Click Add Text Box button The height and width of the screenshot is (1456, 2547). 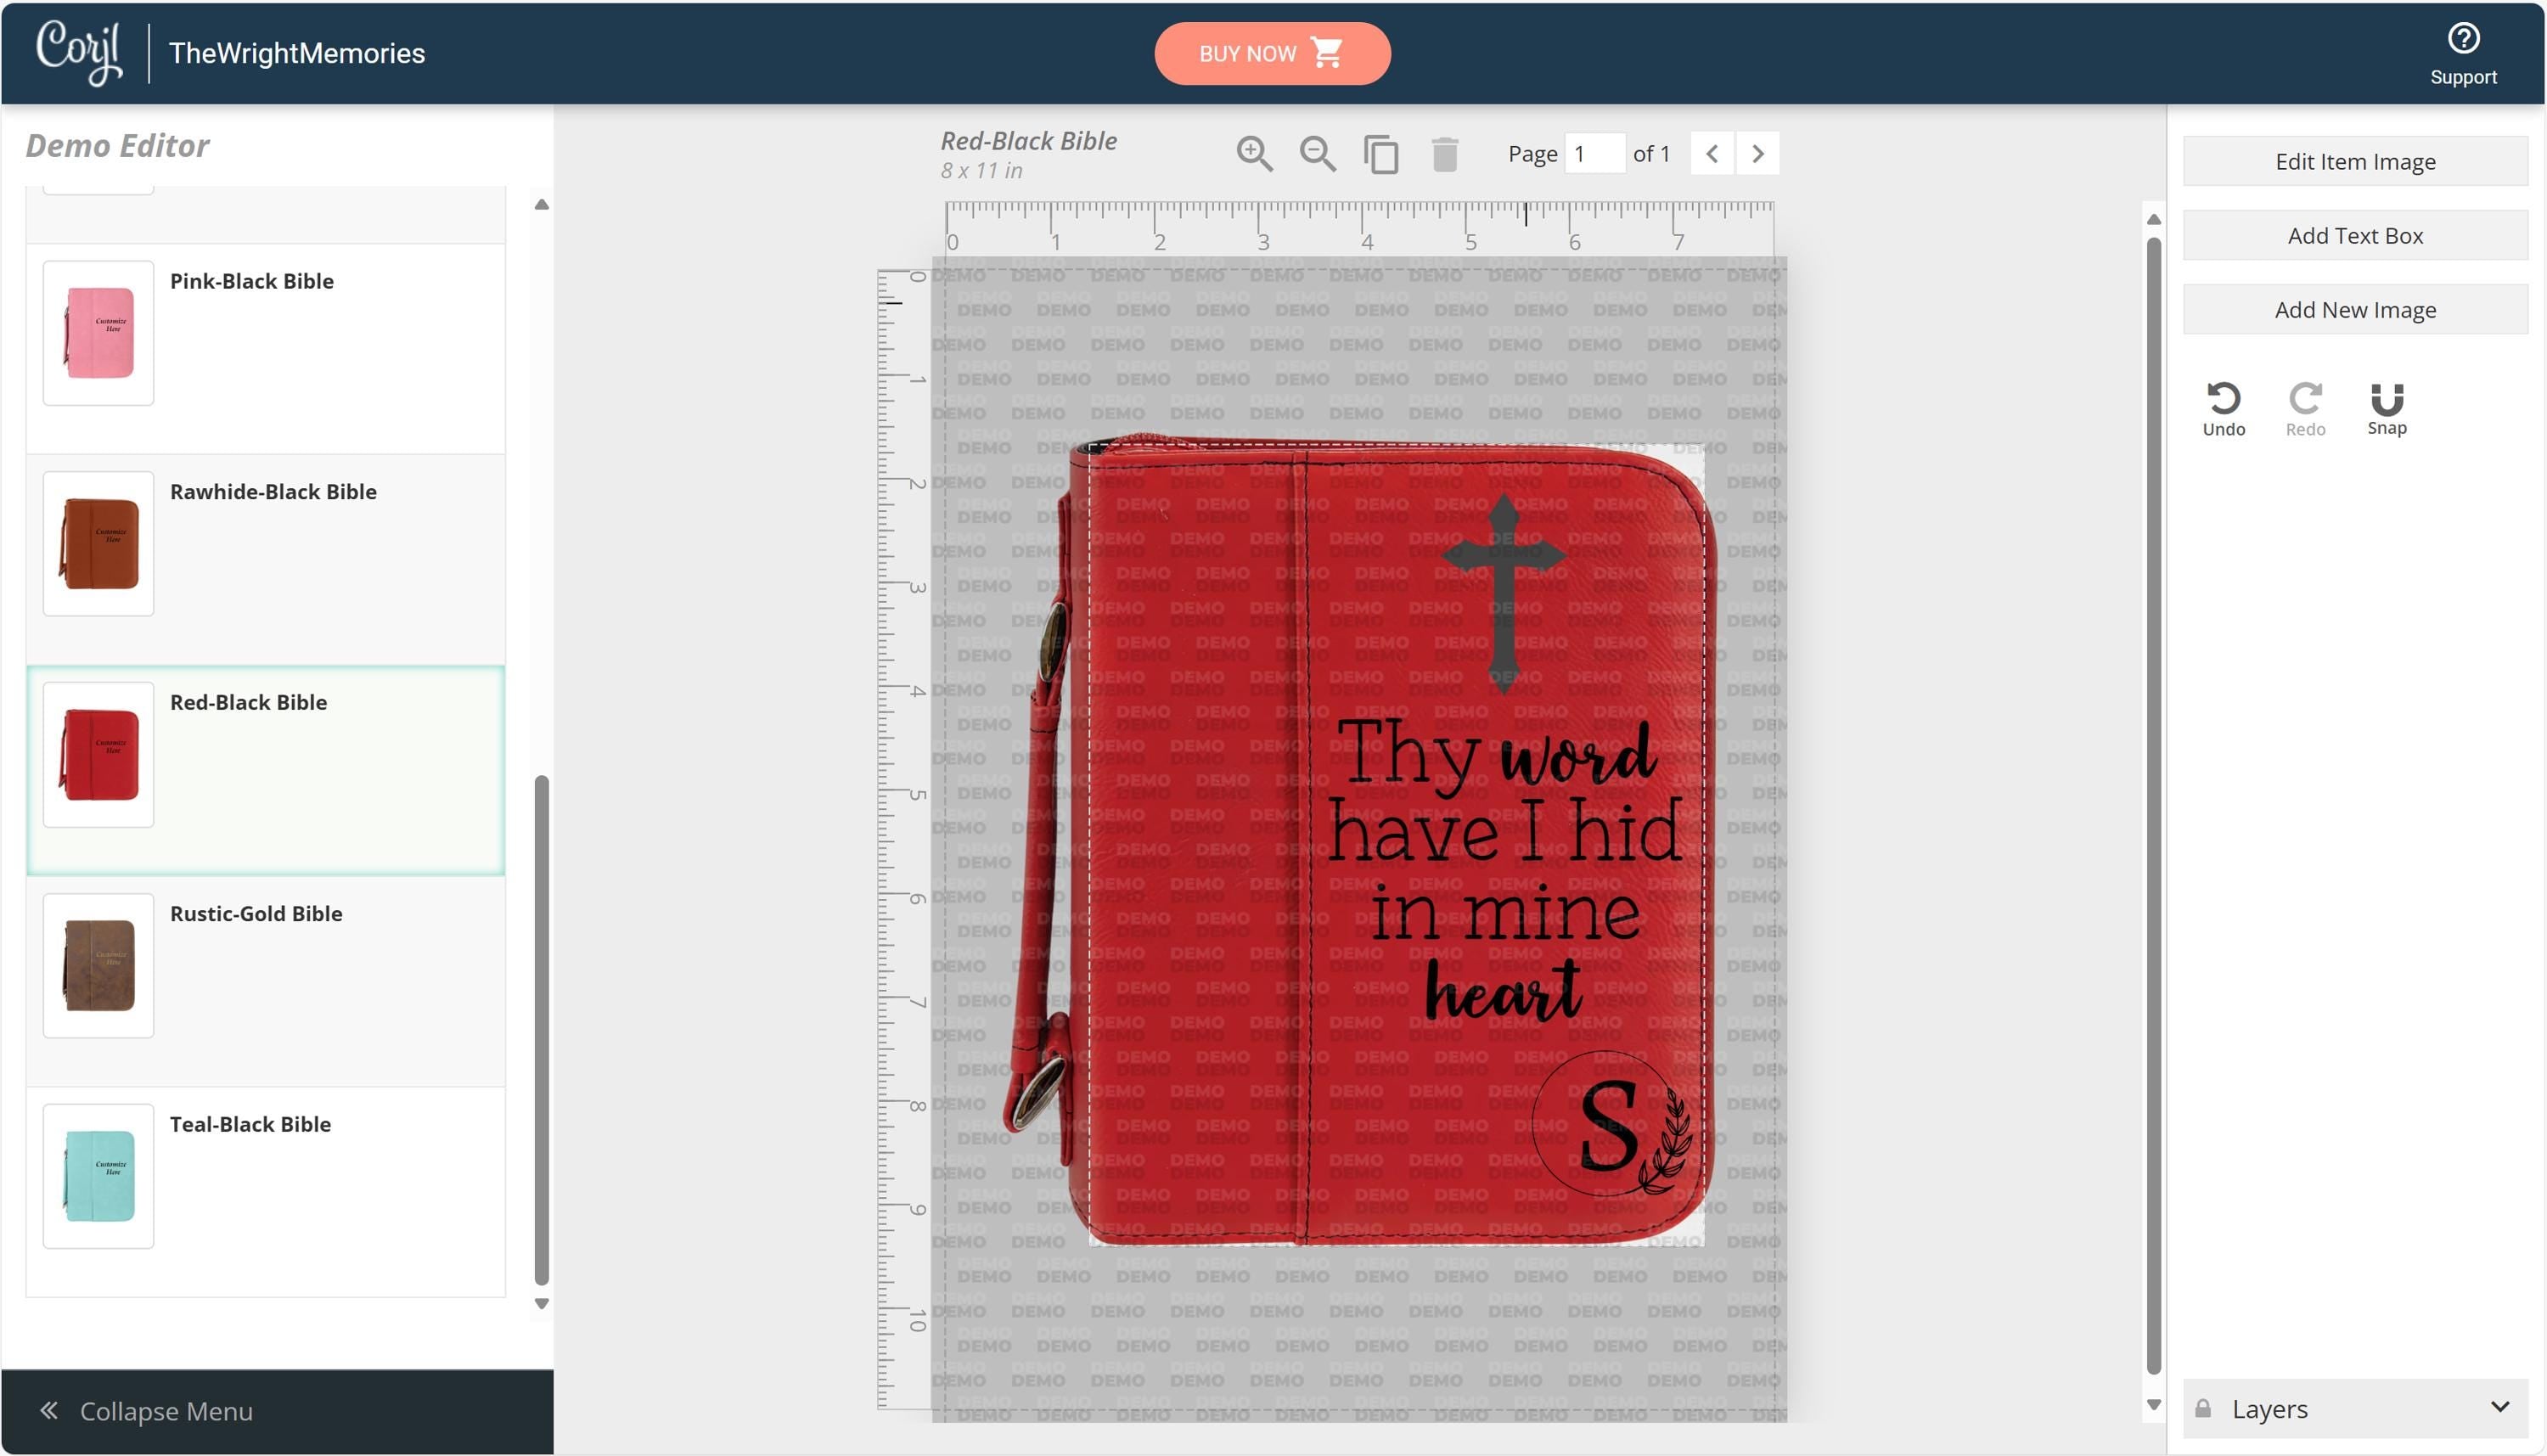[2354, 236]
